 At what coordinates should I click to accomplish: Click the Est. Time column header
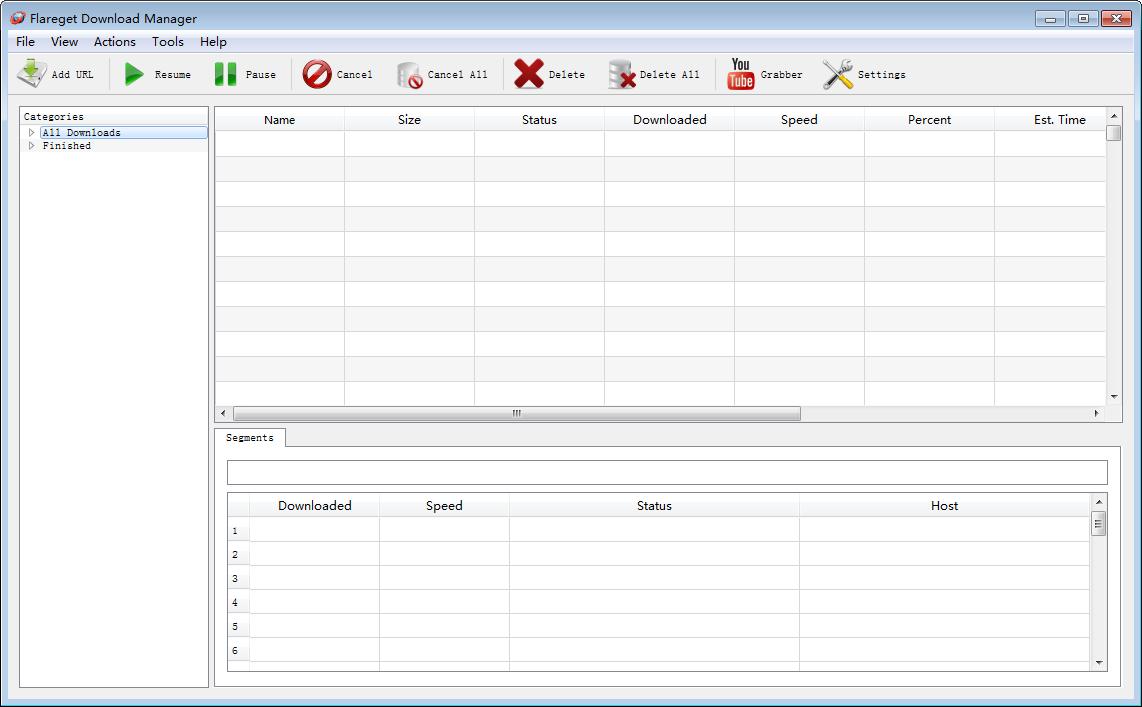click(1050, 119)
